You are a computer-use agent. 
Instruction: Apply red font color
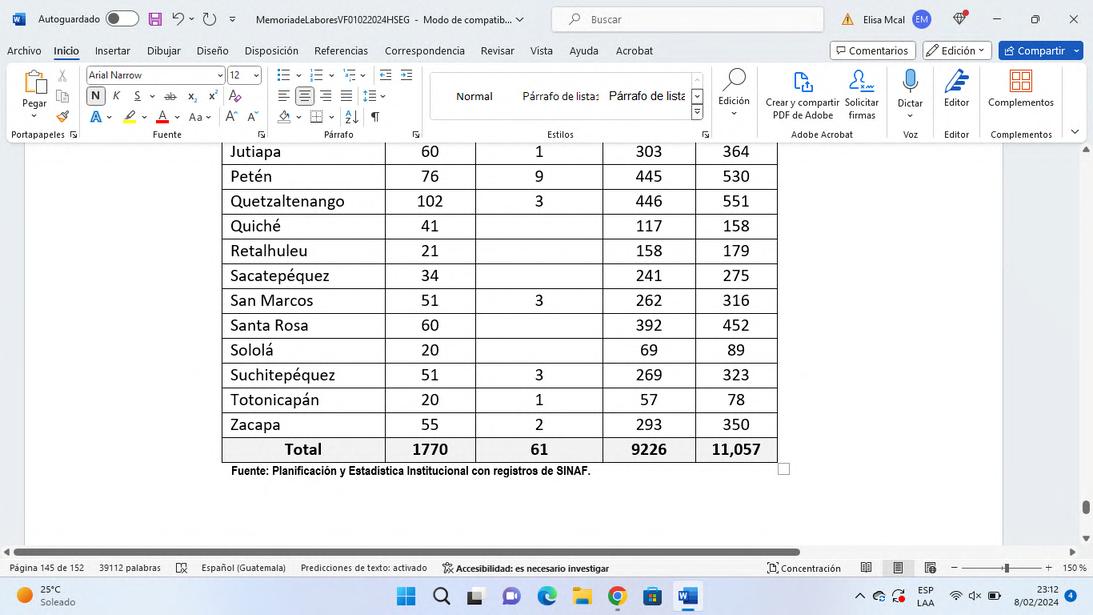coord(162,116)
